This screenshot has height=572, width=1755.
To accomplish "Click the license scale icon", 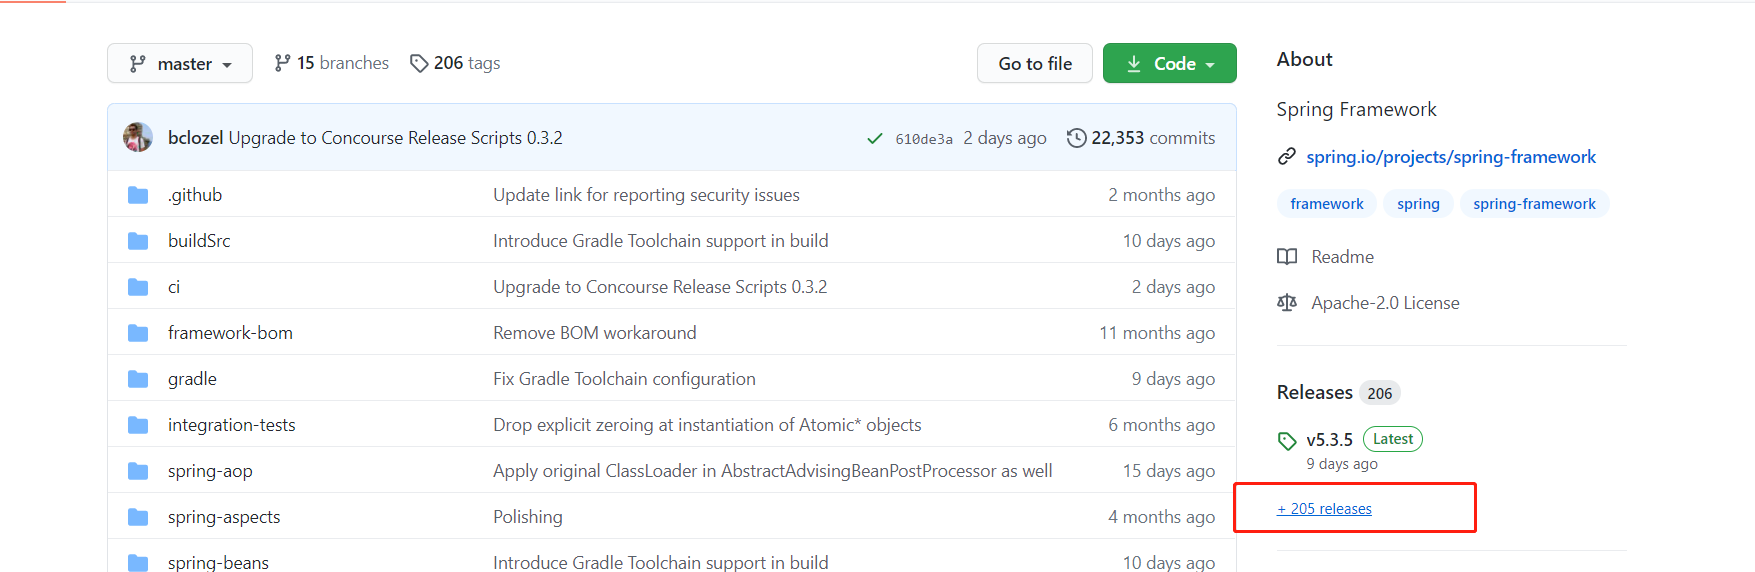I will 1287,303.
